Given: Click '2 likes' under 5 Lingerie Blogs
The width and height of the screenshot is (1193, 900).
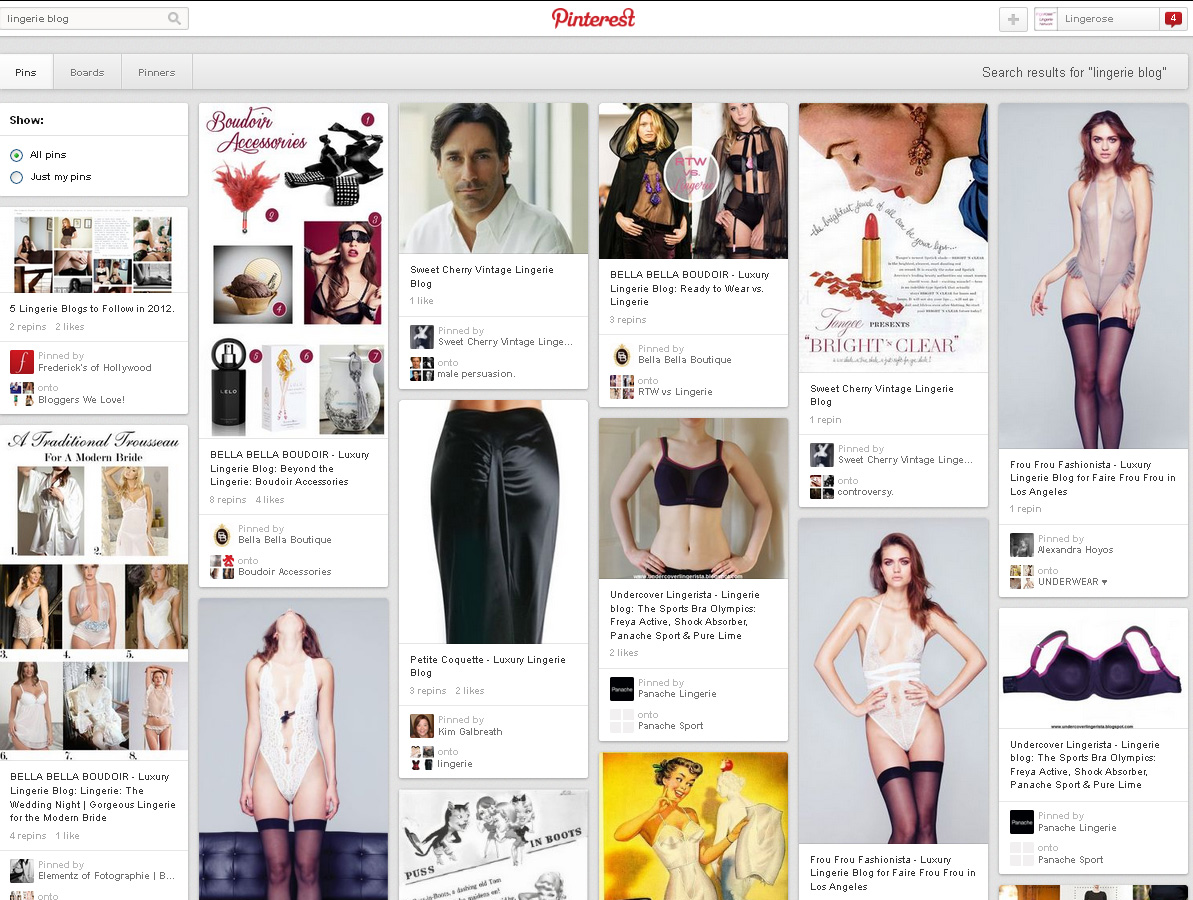Looking at the screenshot, I should (x=70, y=326).
